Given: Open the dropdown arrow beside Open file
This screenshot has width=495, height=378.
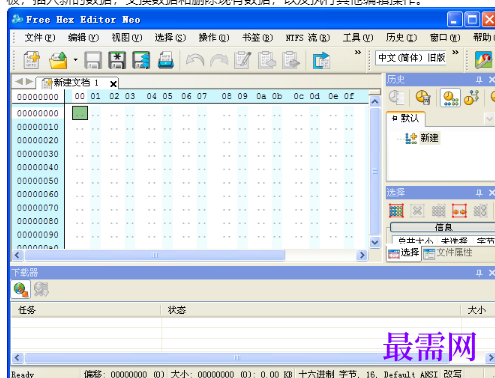Looking at the screenshot, I should click(75, 60).
